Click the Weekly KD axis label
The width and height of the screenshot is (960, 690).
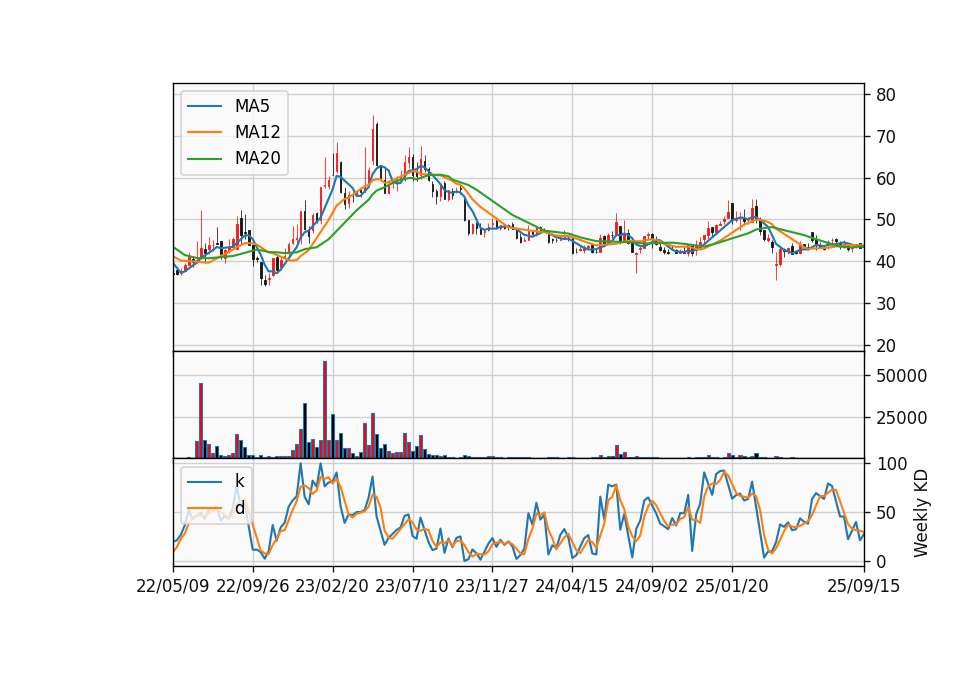tap(920, 513)
